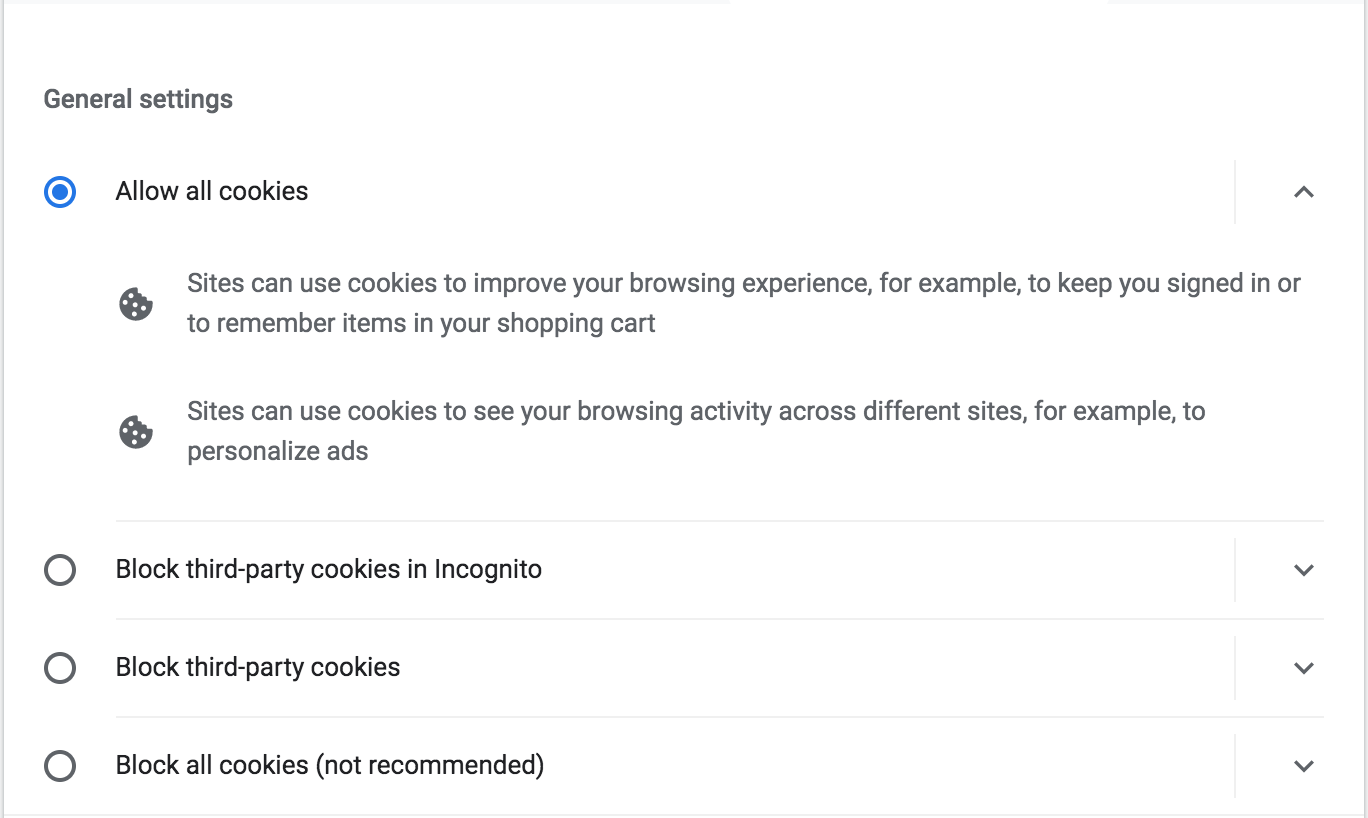Collapse the Allow all cookies details chevron

click(x=1303, y=192)
